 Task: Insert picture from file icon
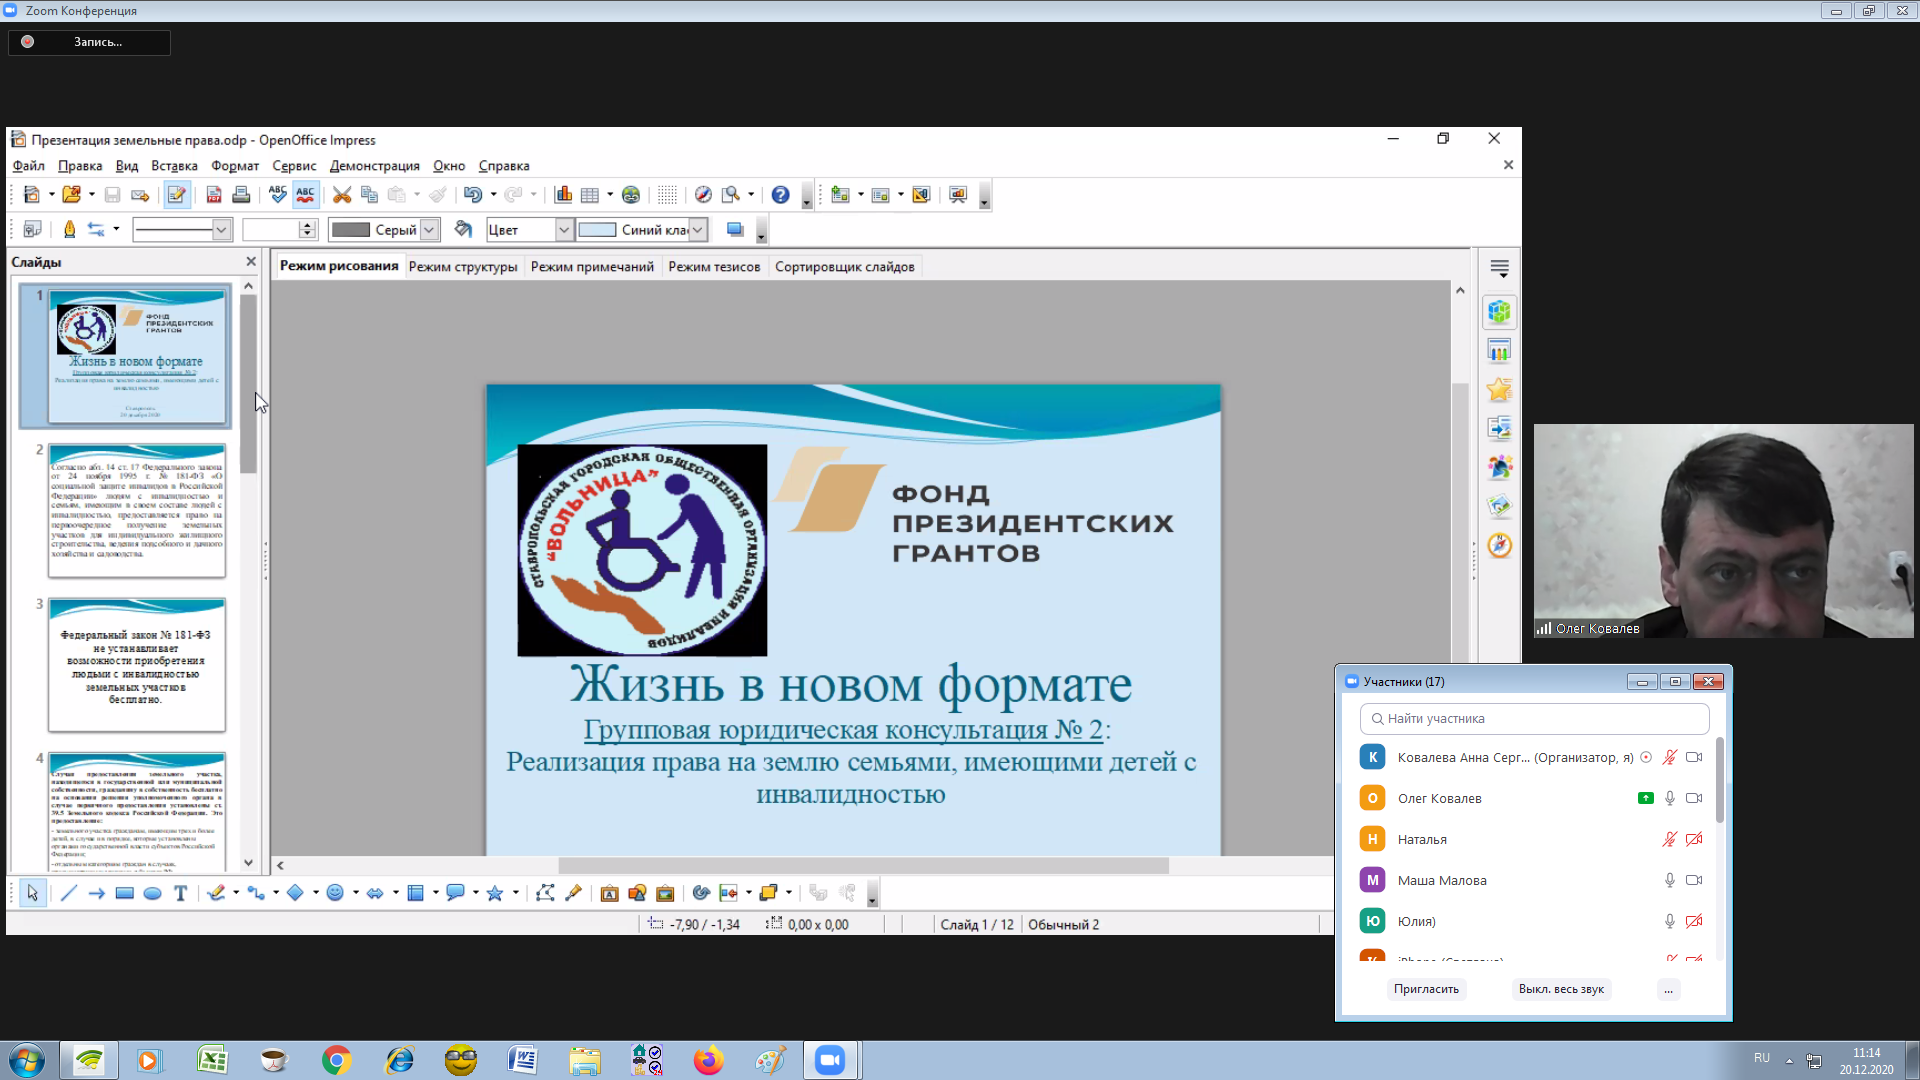(x=637, y=893)
